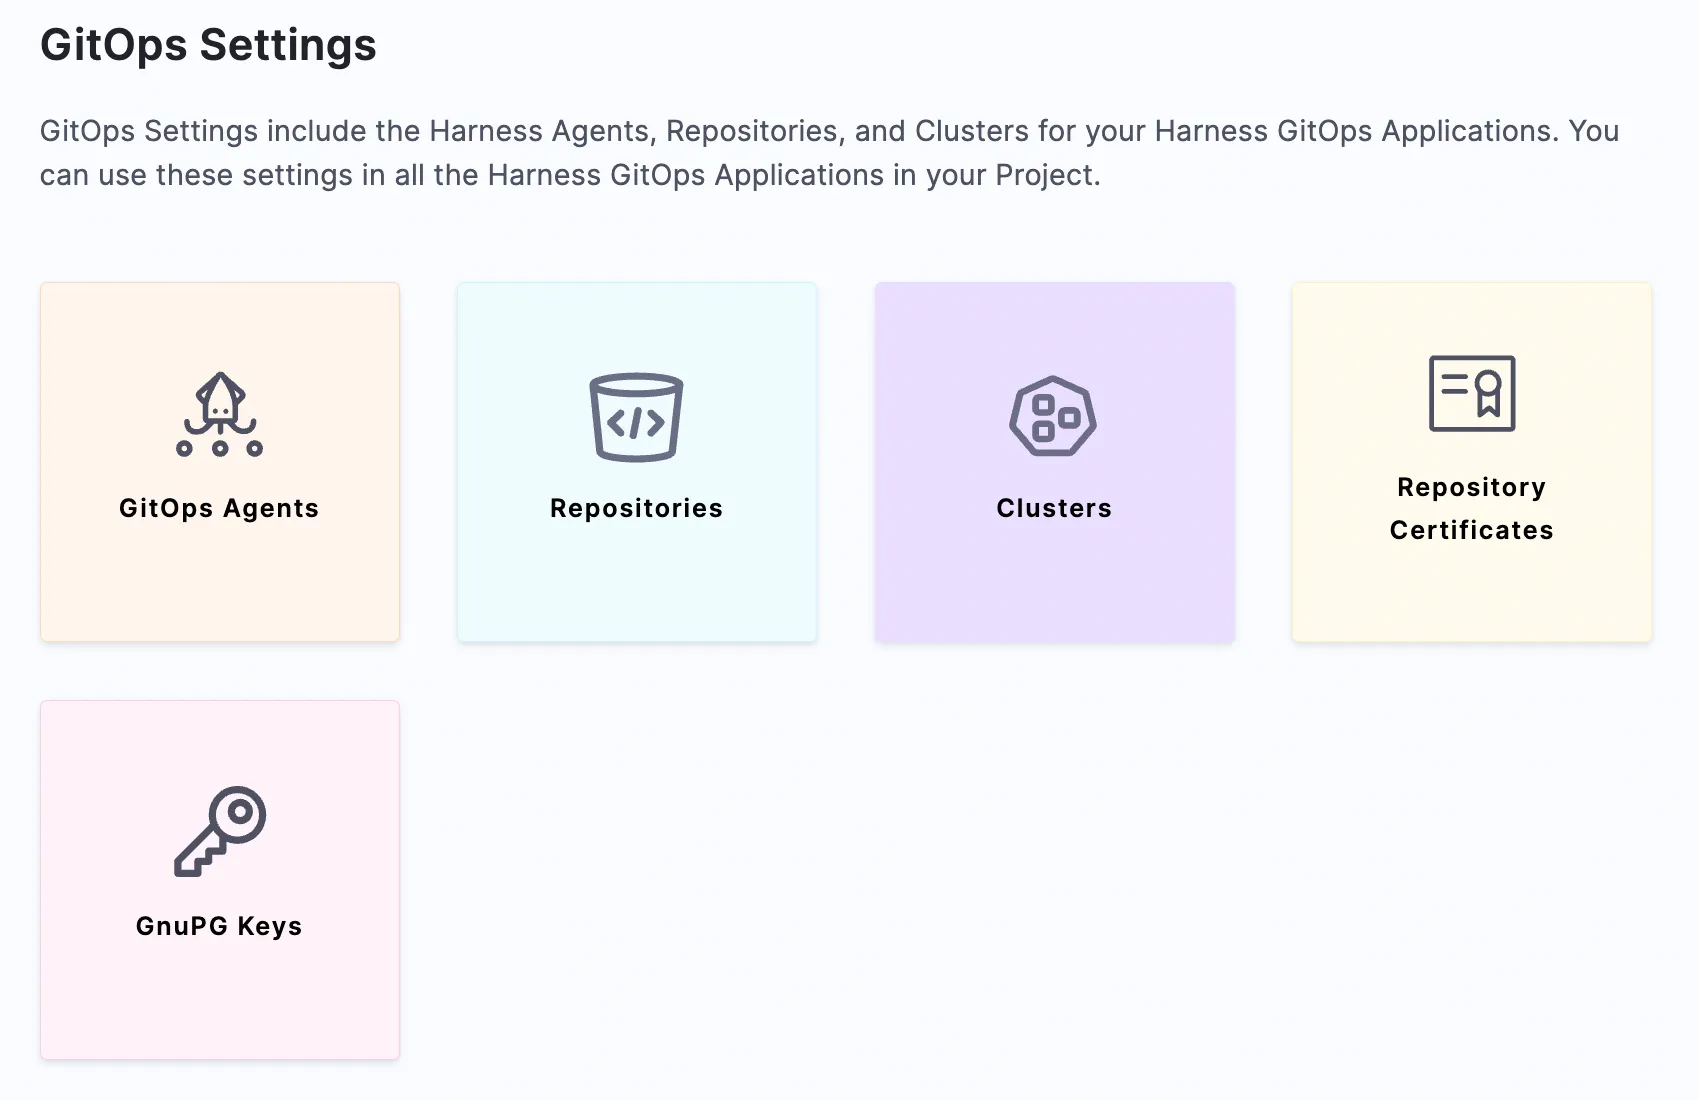Click the GitOps Settings description paragraph

(830, 152)
